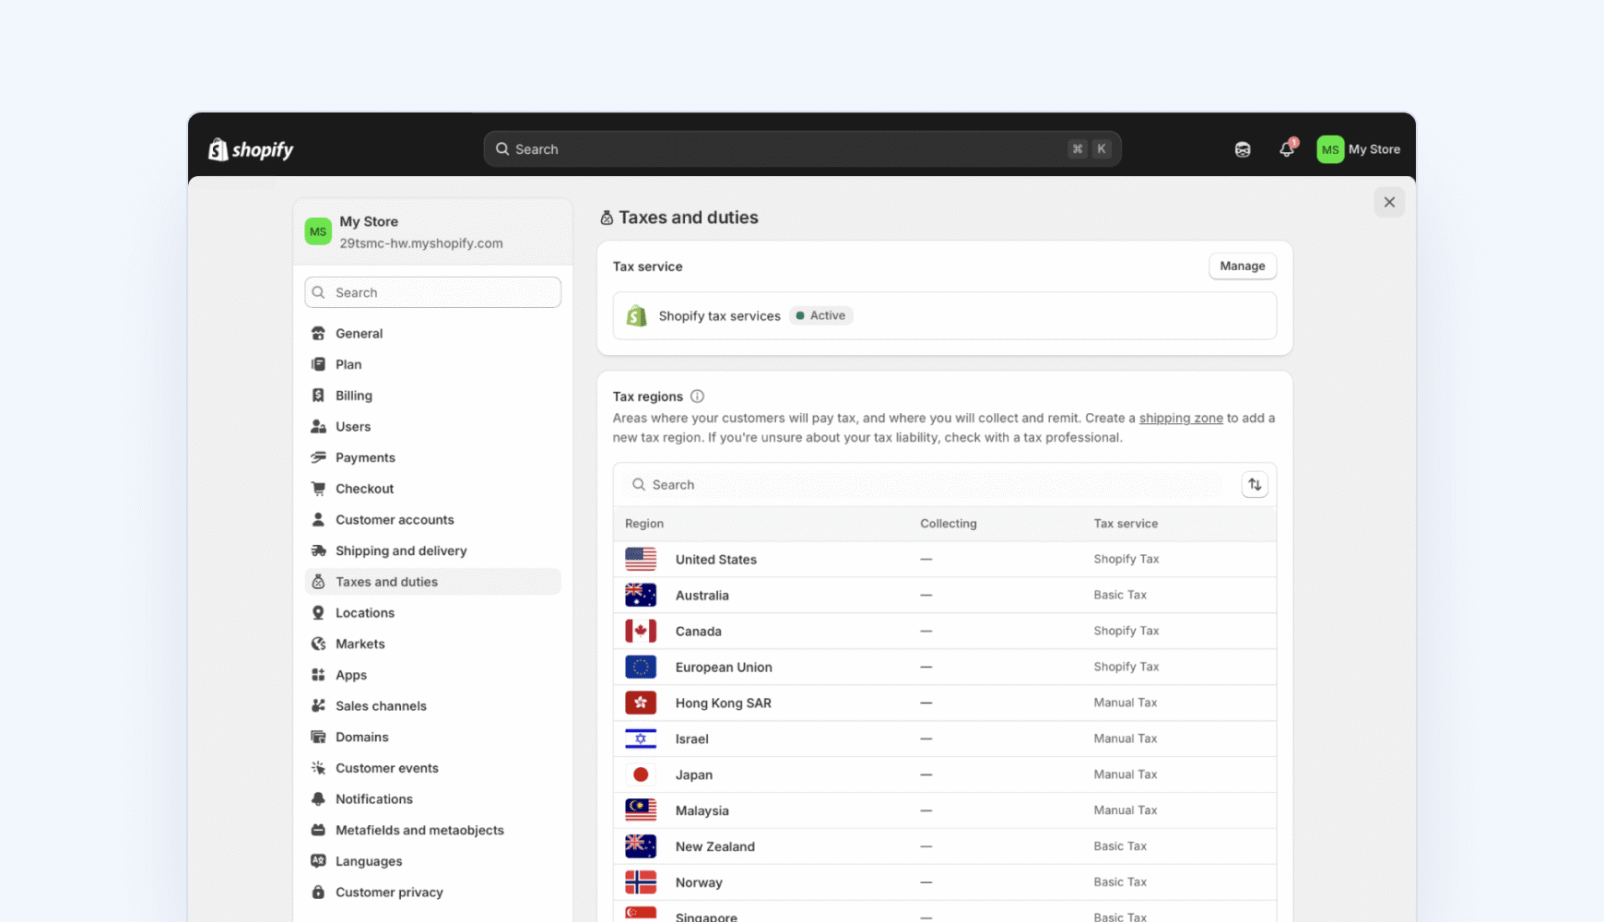Open the notifications bell in the top bar
Screen dimensions: 1604x922
coord(1287,148)
